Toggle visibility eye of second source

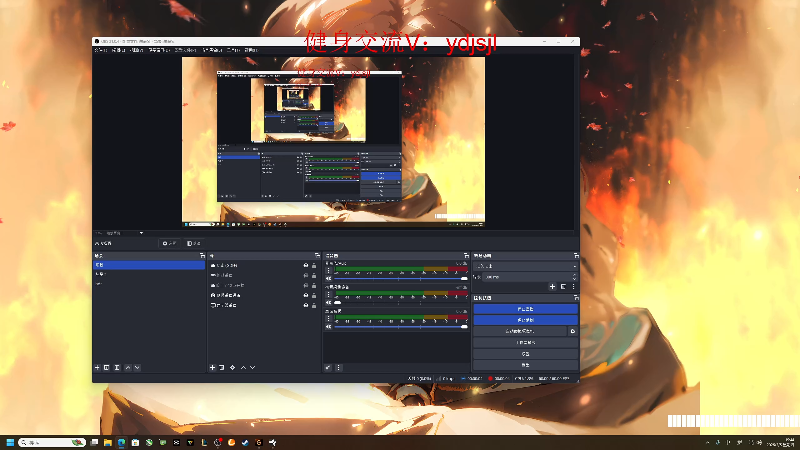tap(306, 275)
